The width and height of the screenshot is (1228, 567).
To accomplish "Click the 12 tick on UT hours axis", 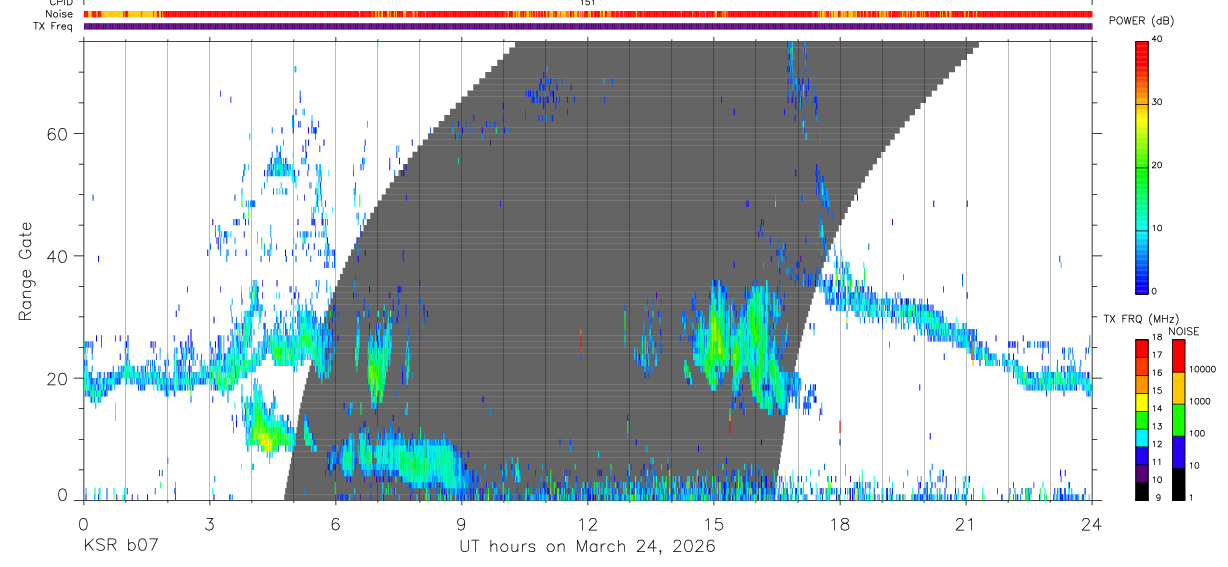I will [x=587, y=524].
